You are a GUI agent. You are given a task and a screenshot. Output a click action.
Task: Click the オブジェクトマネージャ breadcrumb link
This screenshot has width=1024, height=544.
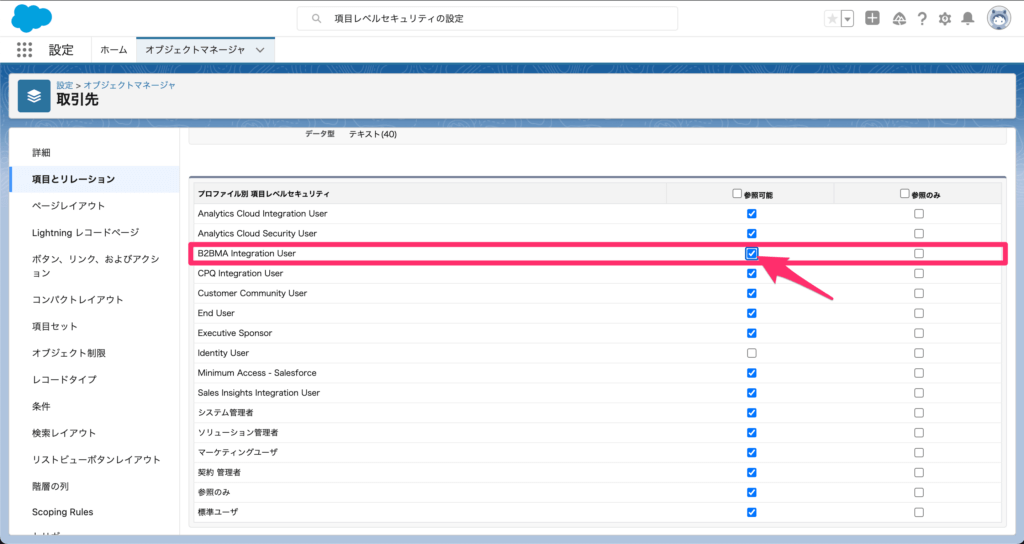pos(129,85)
